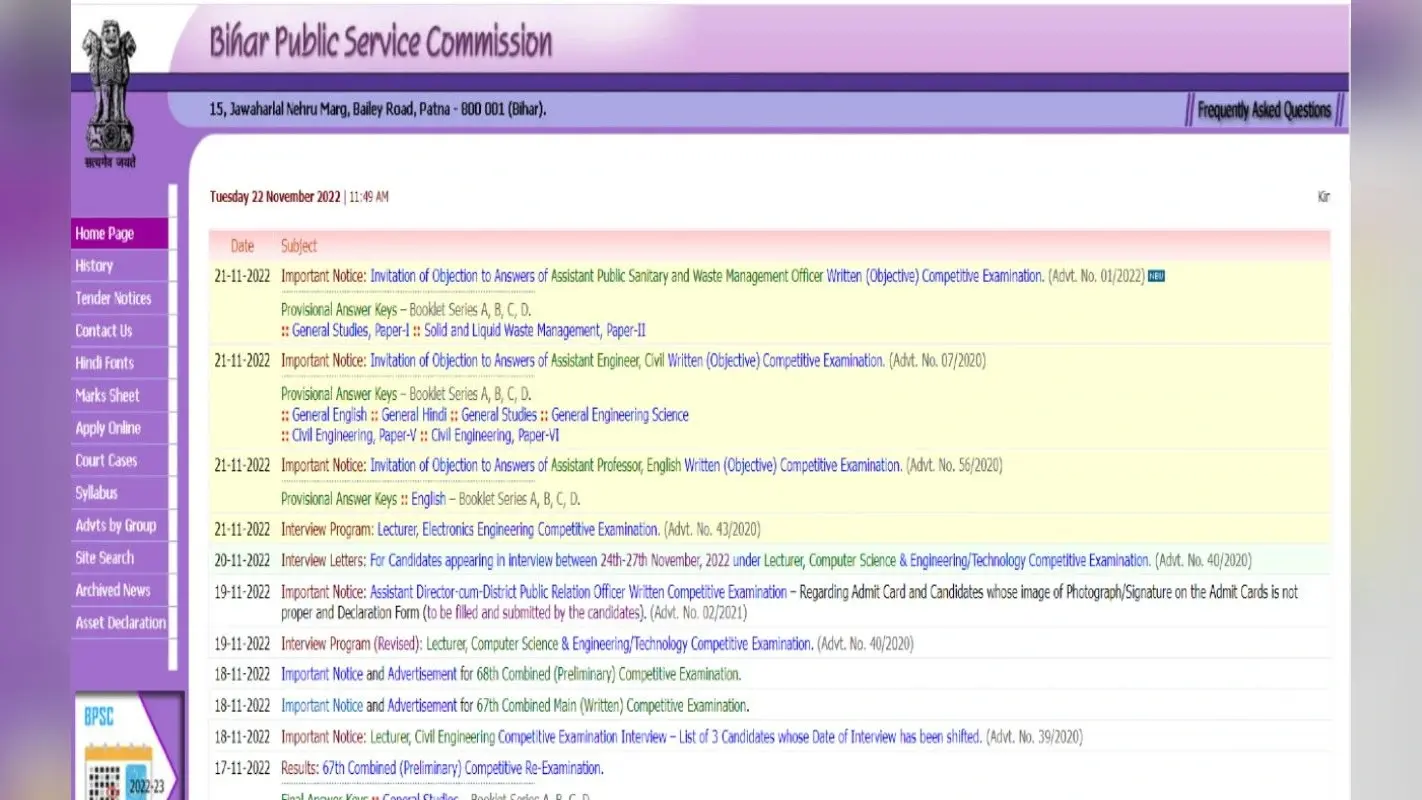Image resolution: width=1422 pixels, height=800 pixels.
Task: Open the General English answer key
Action: tap(329, 415)
